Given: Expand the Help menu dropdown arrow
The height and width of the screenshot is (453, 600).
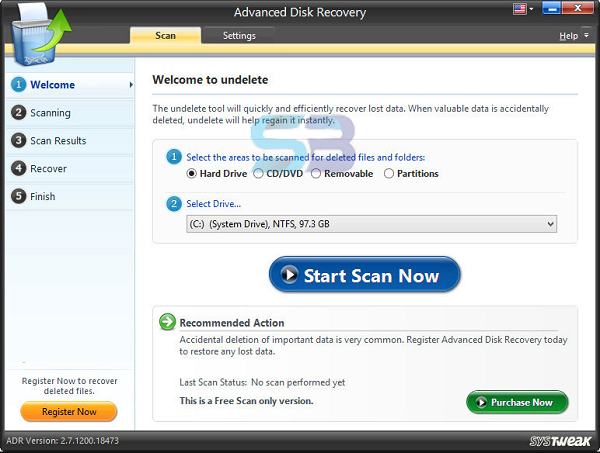Looking at the screenshot, I should coord(586,35).
